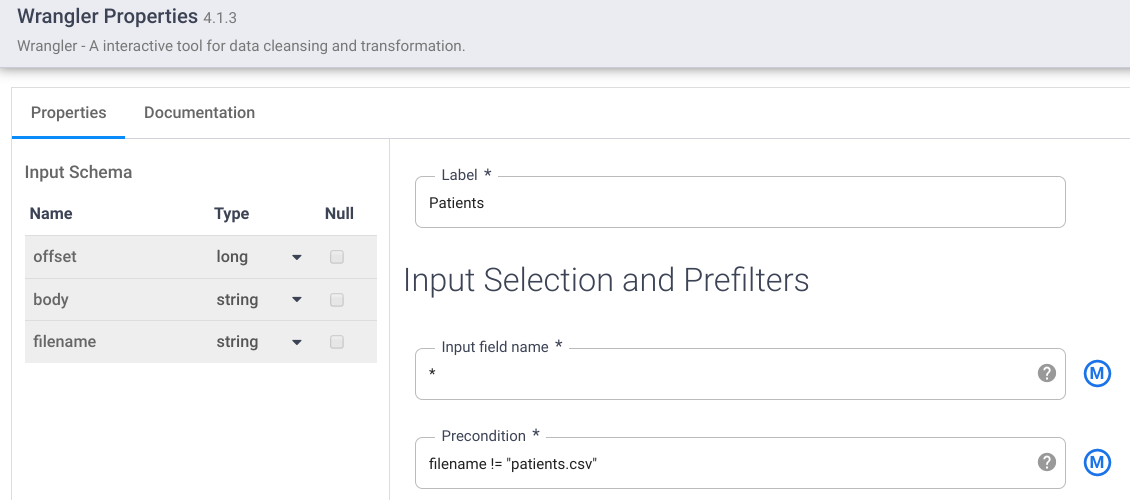The height and width of the screenshot is (500, 1130).
Task: Select the filename schema row name
Action: coord(64,342)
